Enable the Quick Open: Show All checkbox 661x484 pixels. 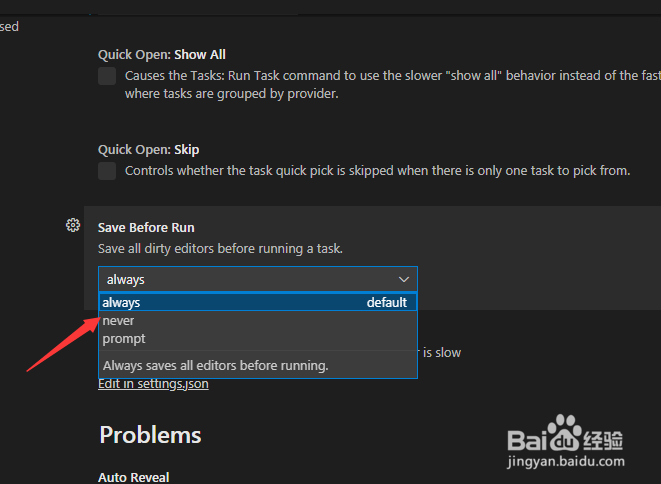(107, 77)
